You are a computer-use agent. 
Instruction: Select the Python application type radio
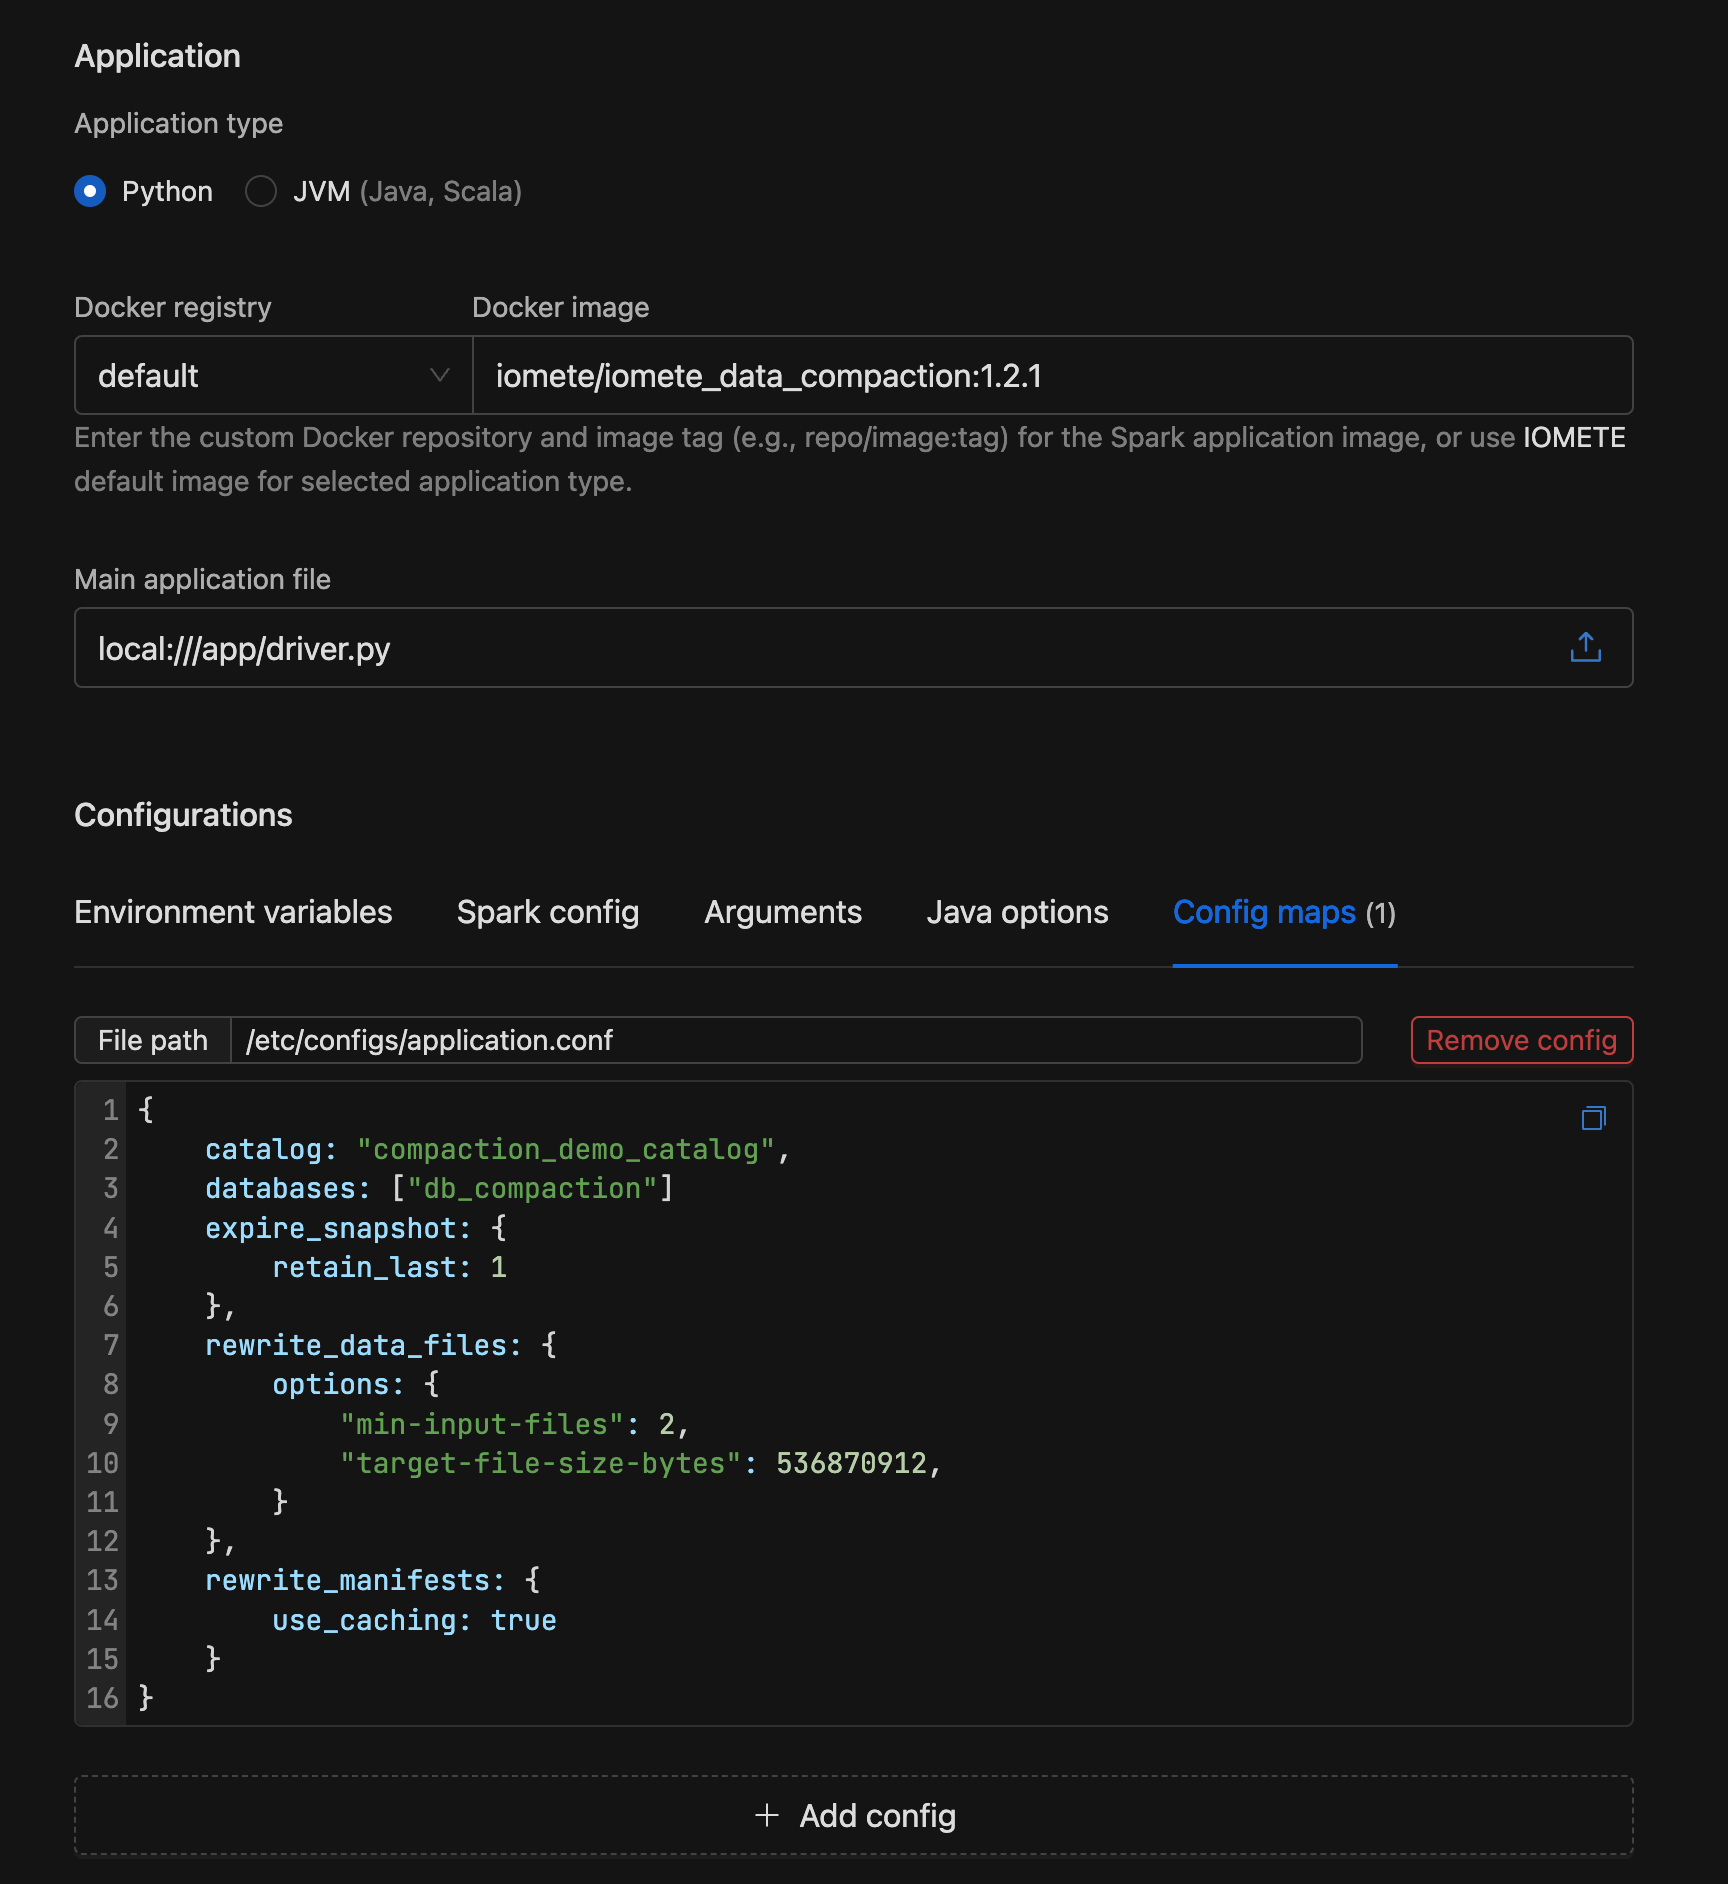click(90, 191)
